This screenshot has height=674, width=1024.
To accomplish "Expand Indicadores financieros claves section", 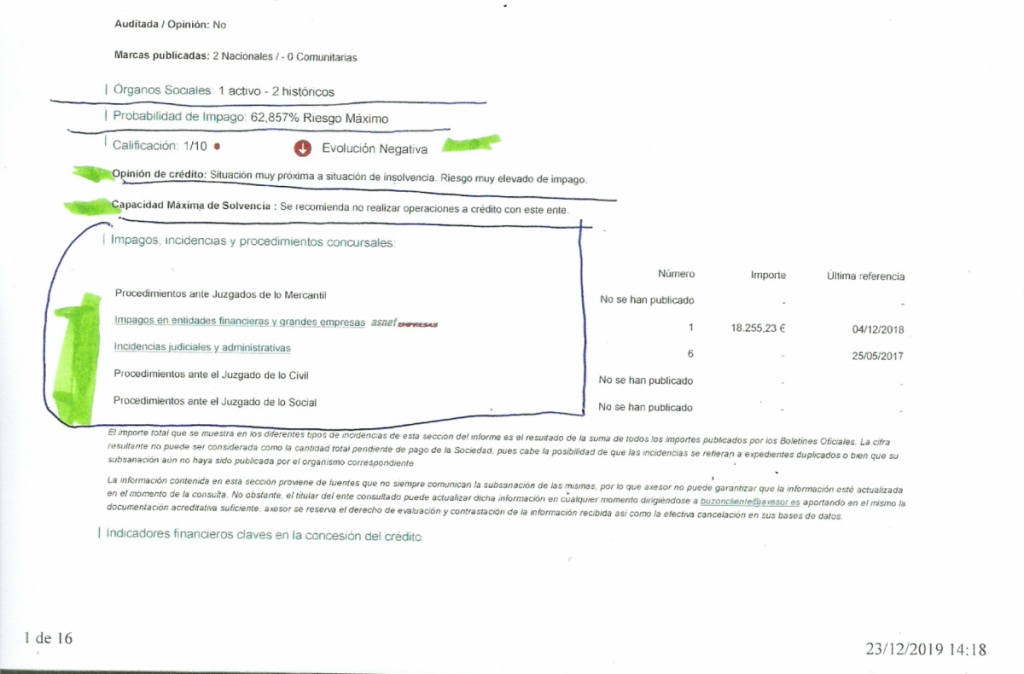I will coord(264,535).
